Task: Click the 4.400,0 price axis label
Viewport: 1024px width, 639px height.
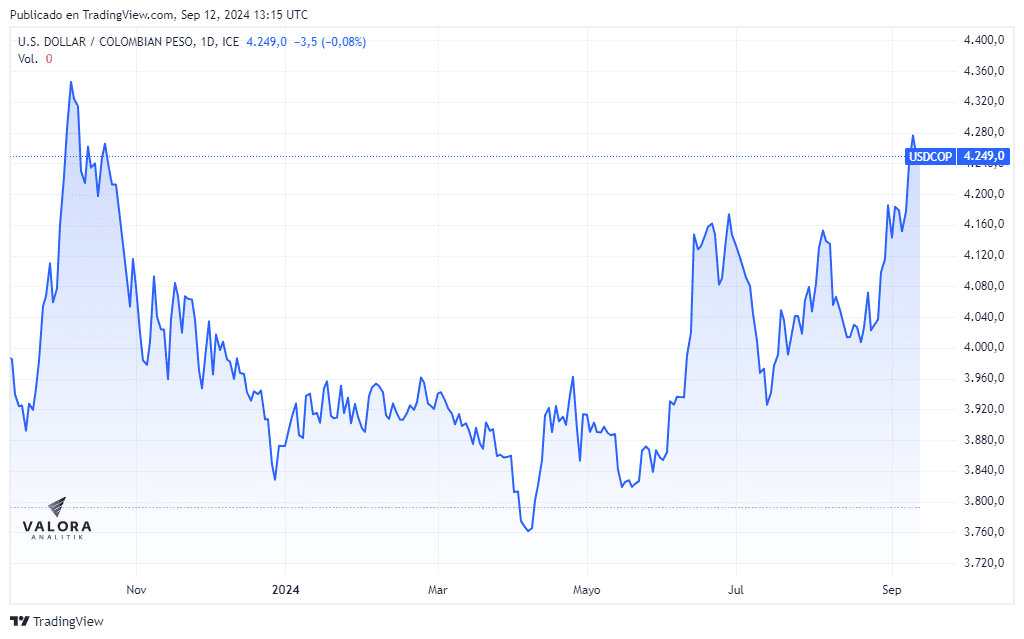Action: (984, 40)
